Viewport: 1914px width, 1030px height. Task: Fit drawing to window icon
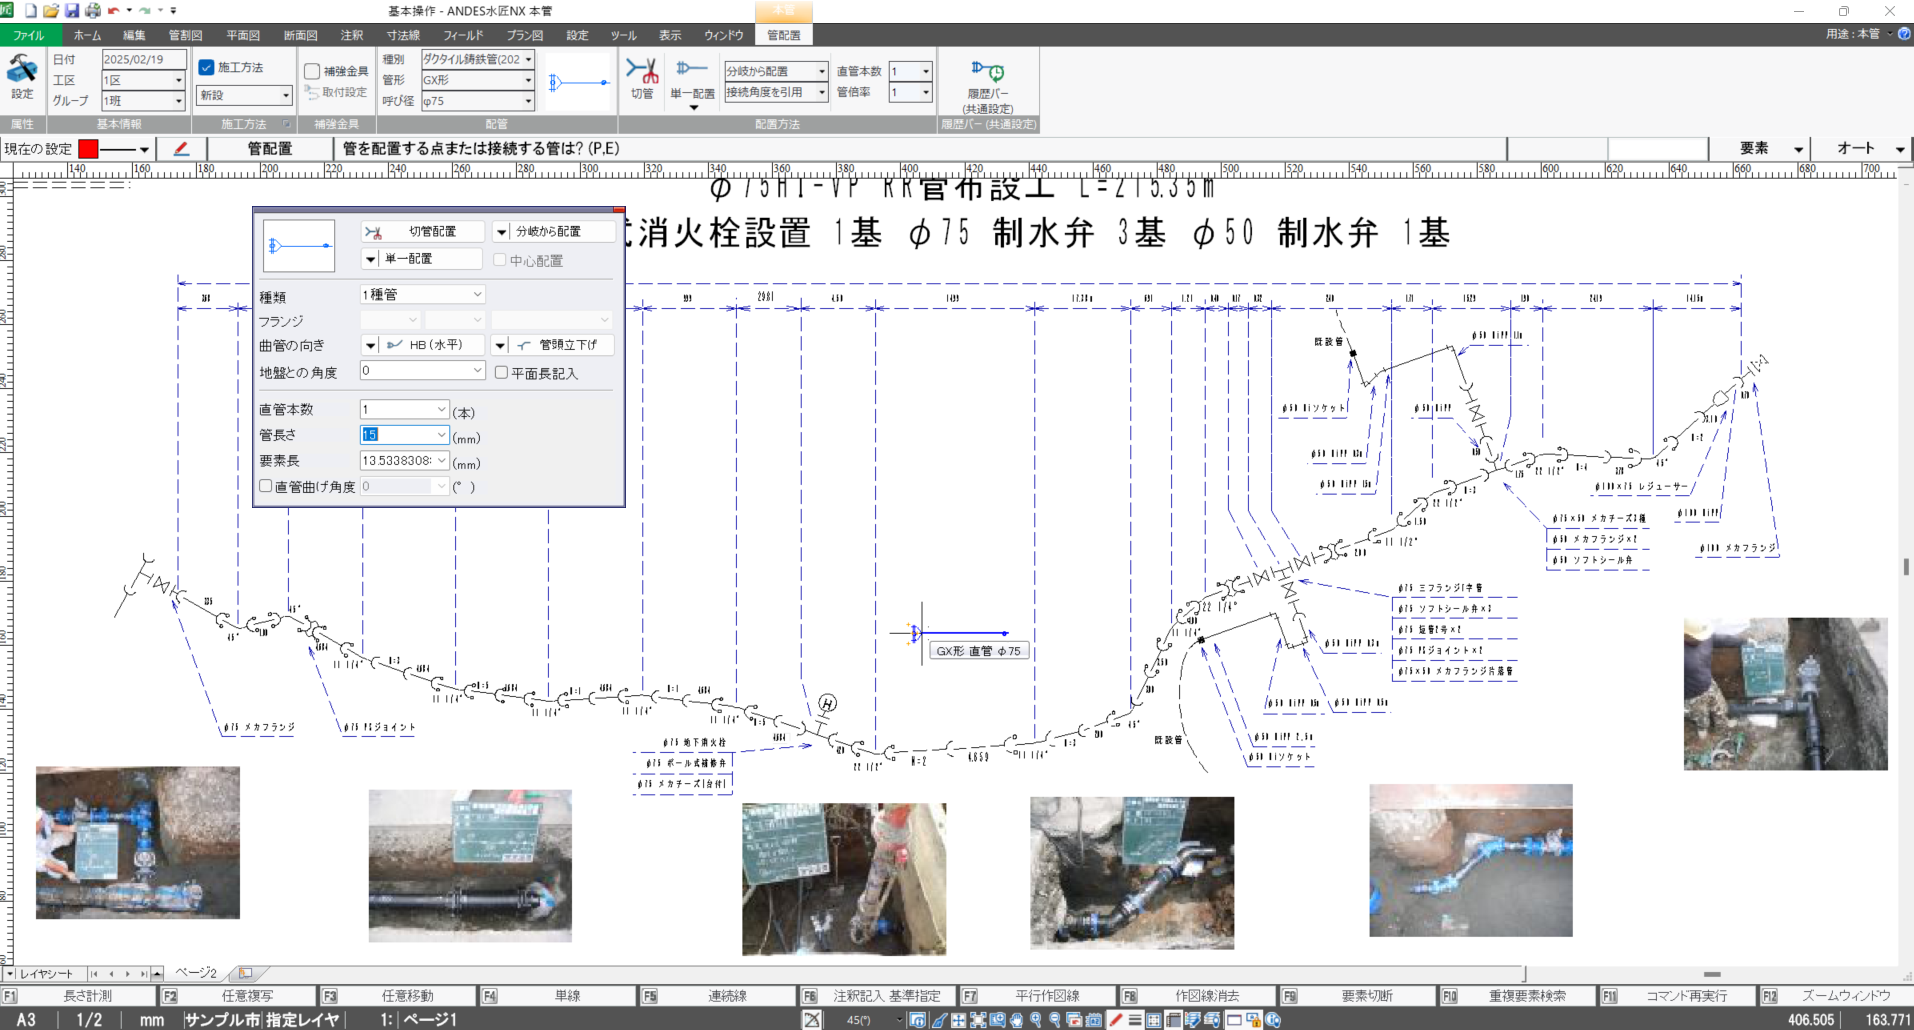(978, 1020)
